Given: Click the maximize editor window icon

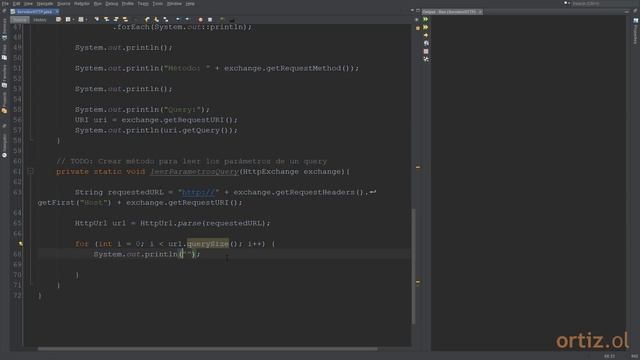Looking at the screenshot, I should point(418,10).
